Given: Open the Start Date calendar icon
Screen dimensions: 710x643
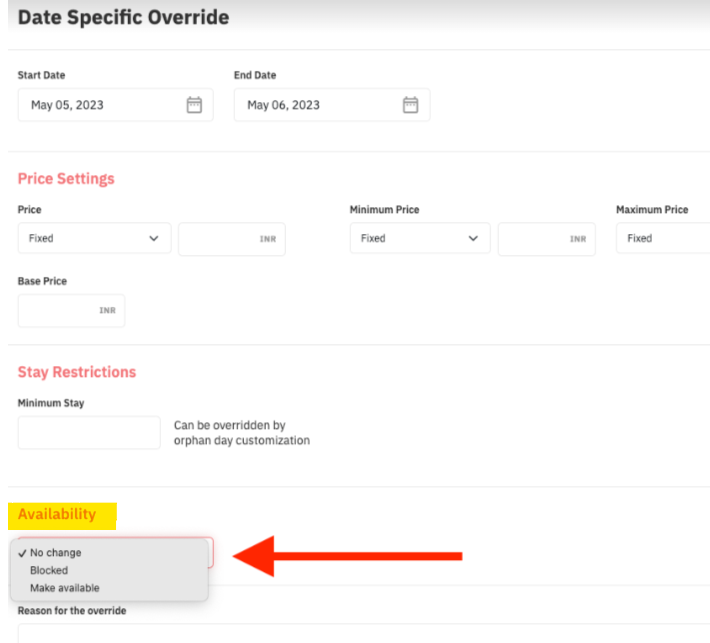Looking at the screenshot, I should point(194,105).
